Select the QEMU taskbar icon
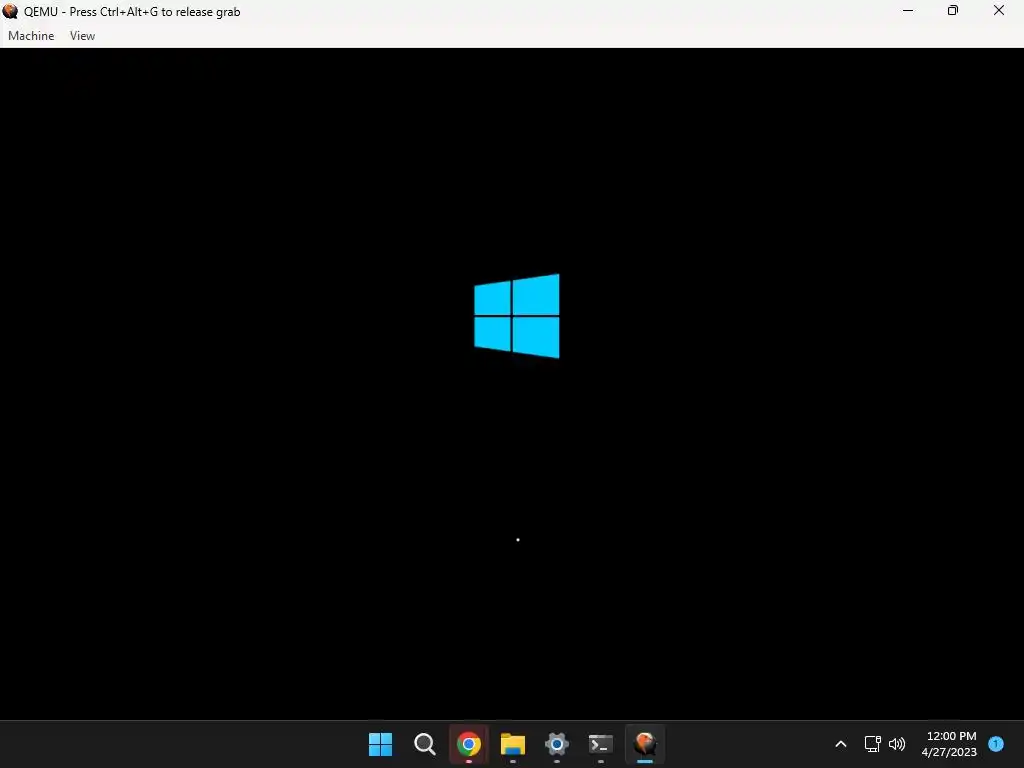This screenshot has height=768, width=1024. point(645,744)
